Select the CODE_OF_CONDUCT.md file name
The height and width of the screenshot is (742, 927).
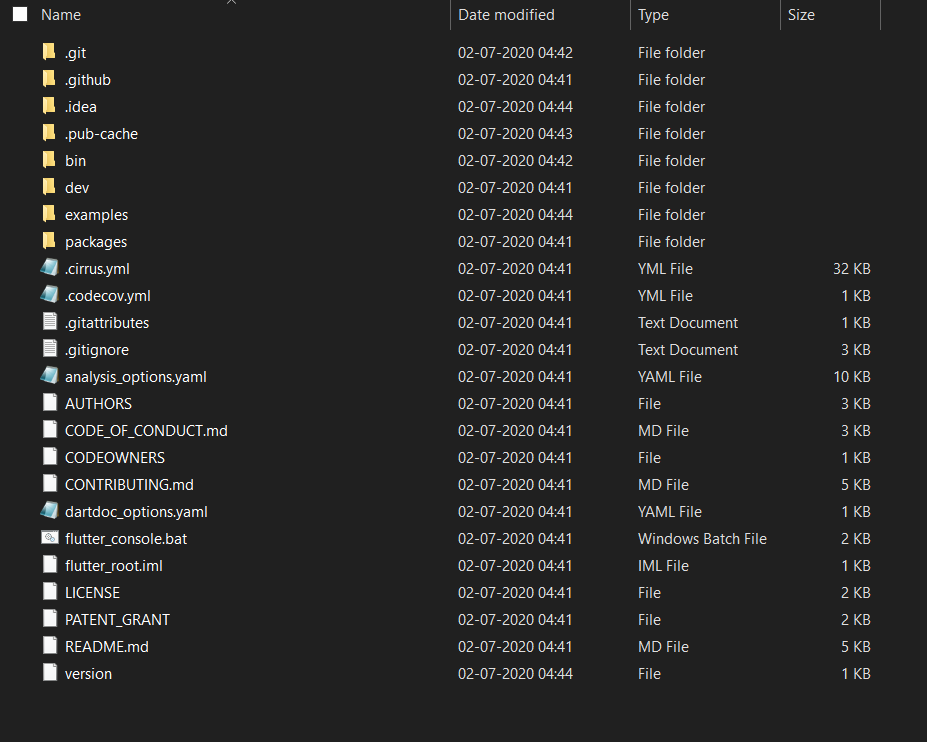(146, 431)
